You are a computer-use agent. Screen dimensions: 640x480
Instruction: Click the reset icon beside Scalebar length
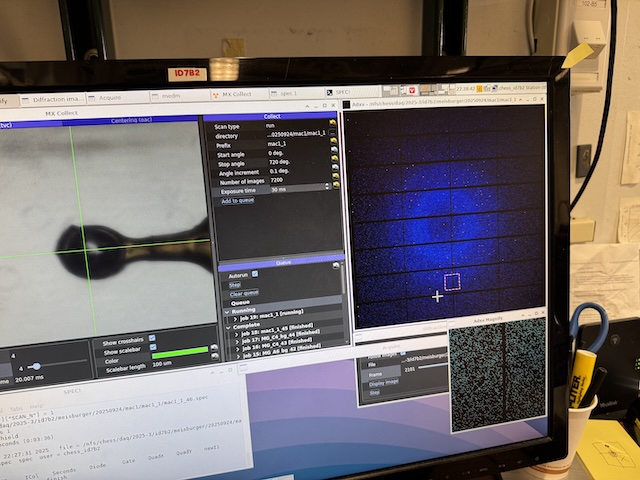[215, 357]
